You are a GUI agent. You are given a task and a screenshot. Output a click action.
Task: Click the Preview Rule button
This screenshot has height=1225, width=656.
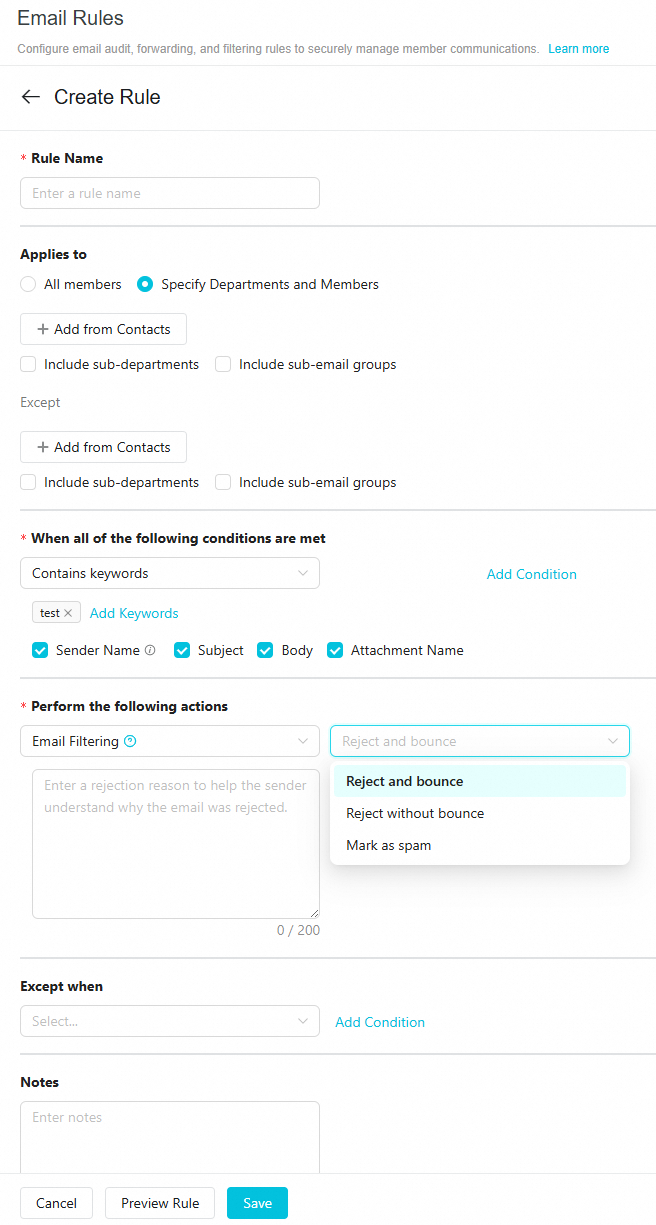point(160,1203)
